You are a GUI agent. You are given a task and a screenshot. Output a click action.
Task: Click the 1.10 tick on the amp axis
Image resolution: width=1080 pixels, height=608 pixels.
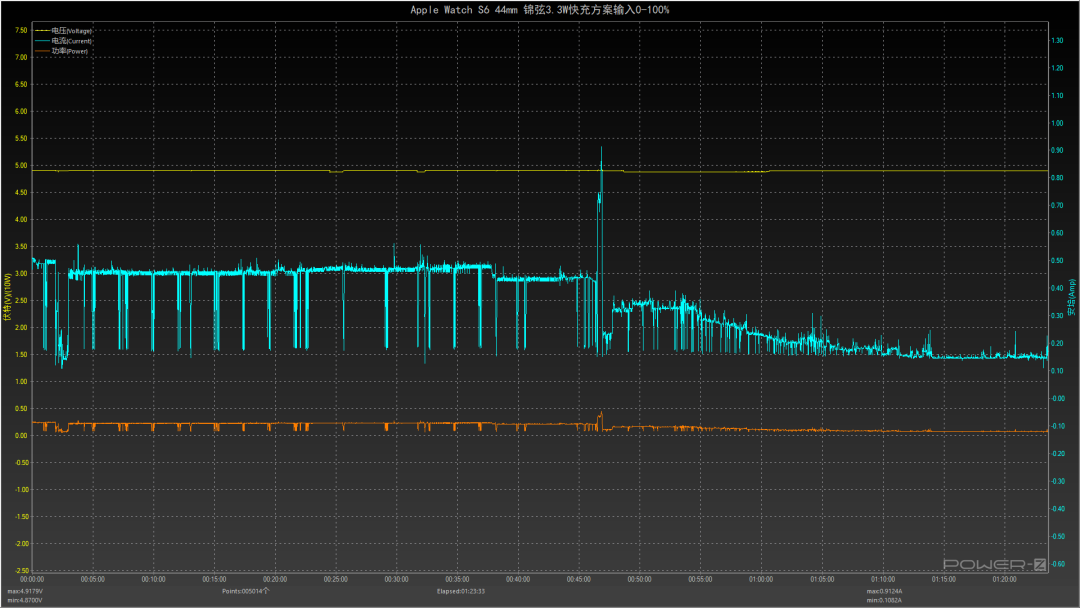click(x=1057, y=96)
